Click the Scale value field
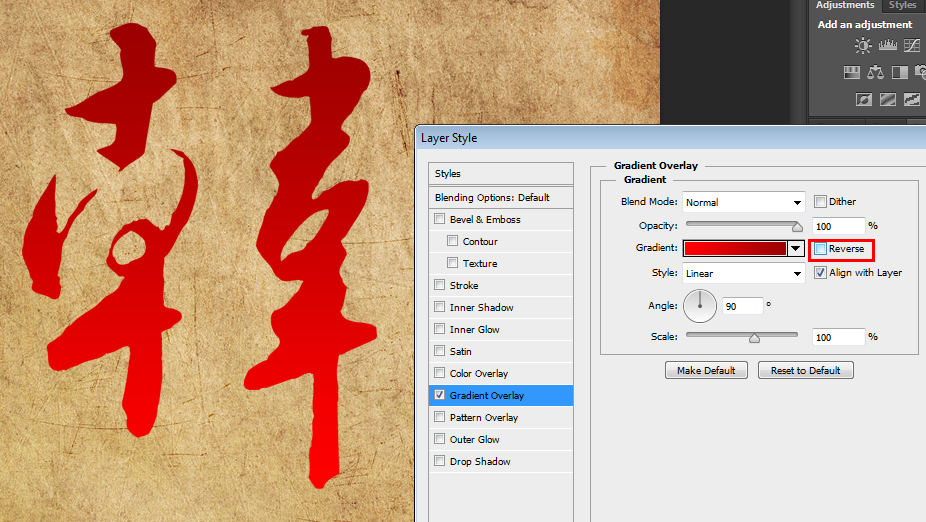Image resolution: width=926 pixels, height=522 pixels. [839, 337]
